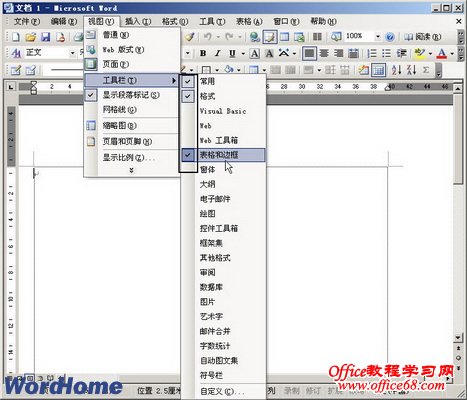Select 页眉和页脚 in View menu

click(131, 141)
